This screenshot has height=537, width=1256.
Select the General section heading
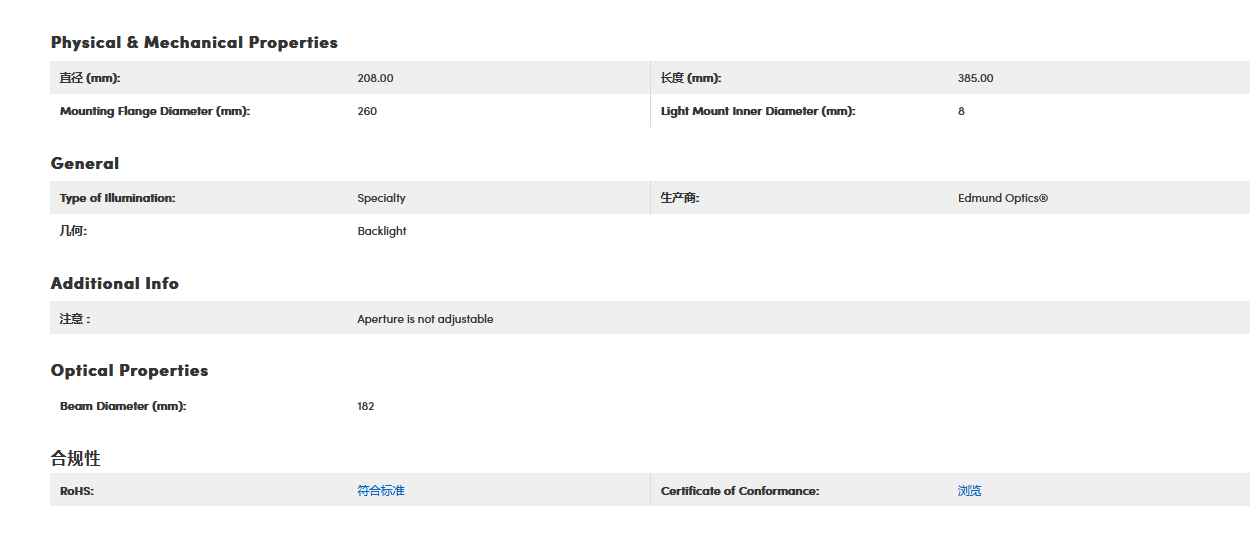point(85,163)
